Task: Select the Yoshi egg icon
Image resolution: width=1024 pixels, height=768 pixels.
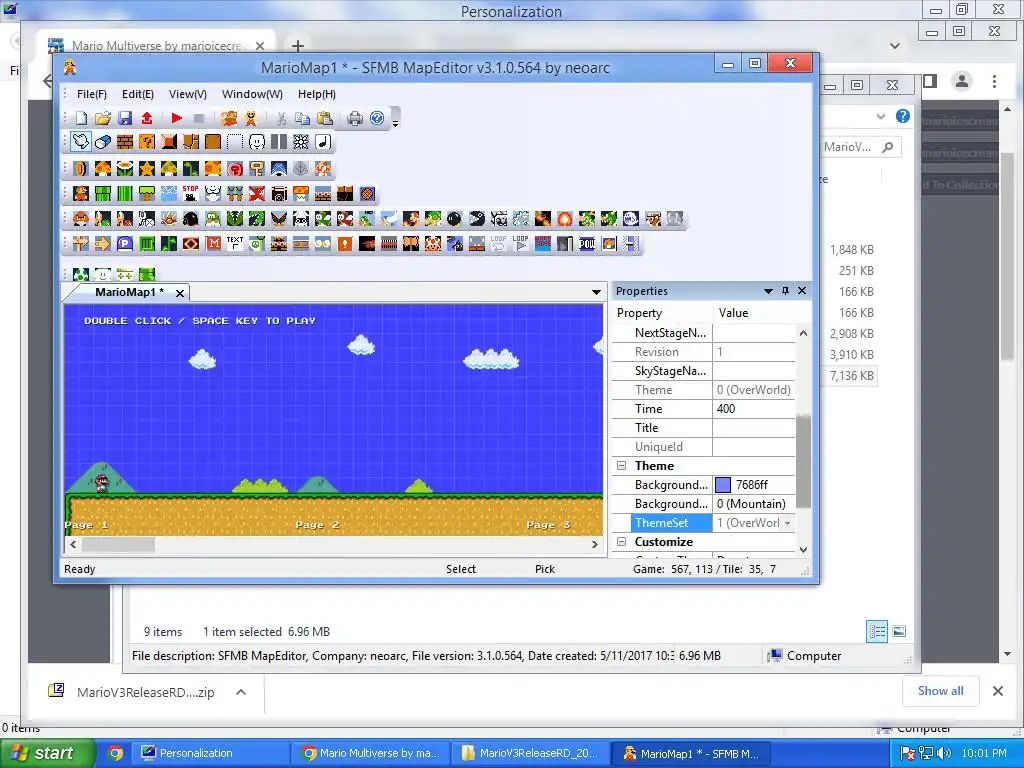Action: (81, 274)
